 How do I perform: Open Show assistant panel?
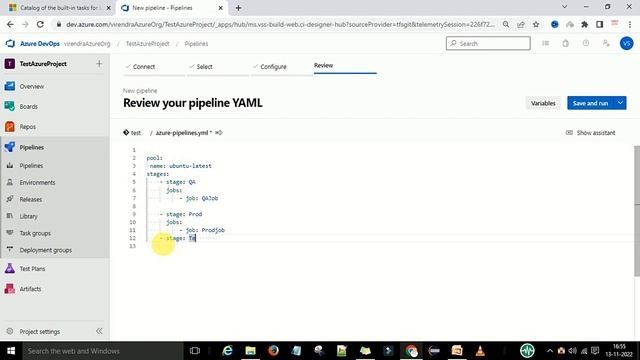click(x=590, y=133)
